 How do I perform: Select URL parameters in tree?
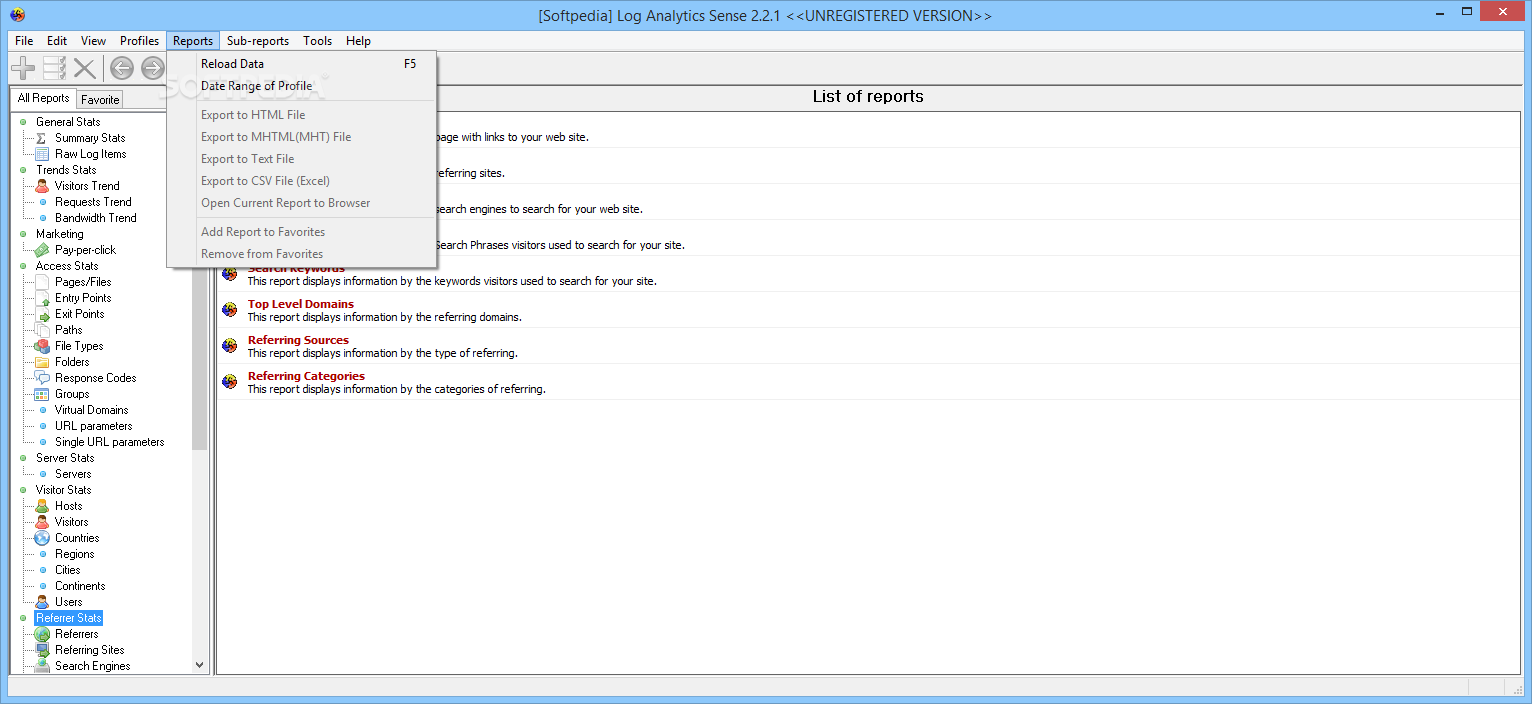tap(94, 426)
